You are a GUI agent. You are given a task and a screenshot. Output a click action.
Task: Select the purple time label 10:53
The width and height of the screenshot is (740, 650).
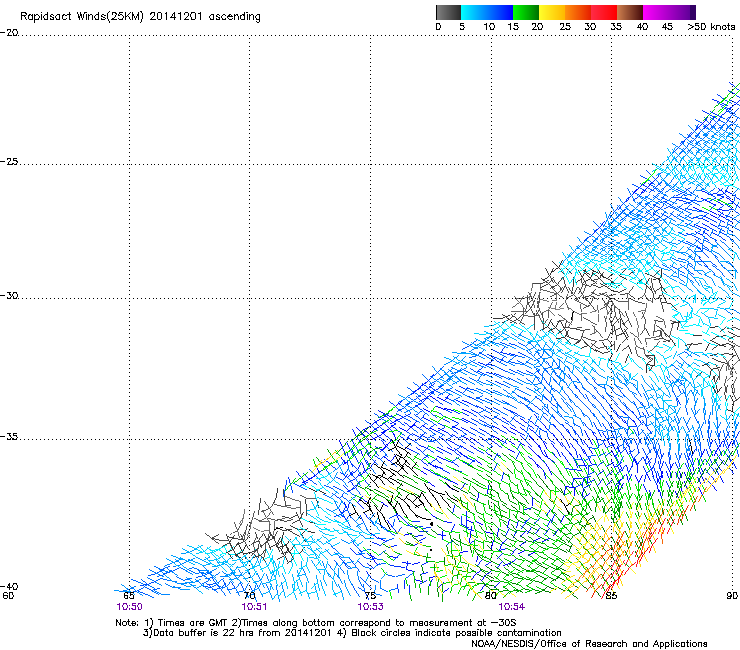pos(370,607)
